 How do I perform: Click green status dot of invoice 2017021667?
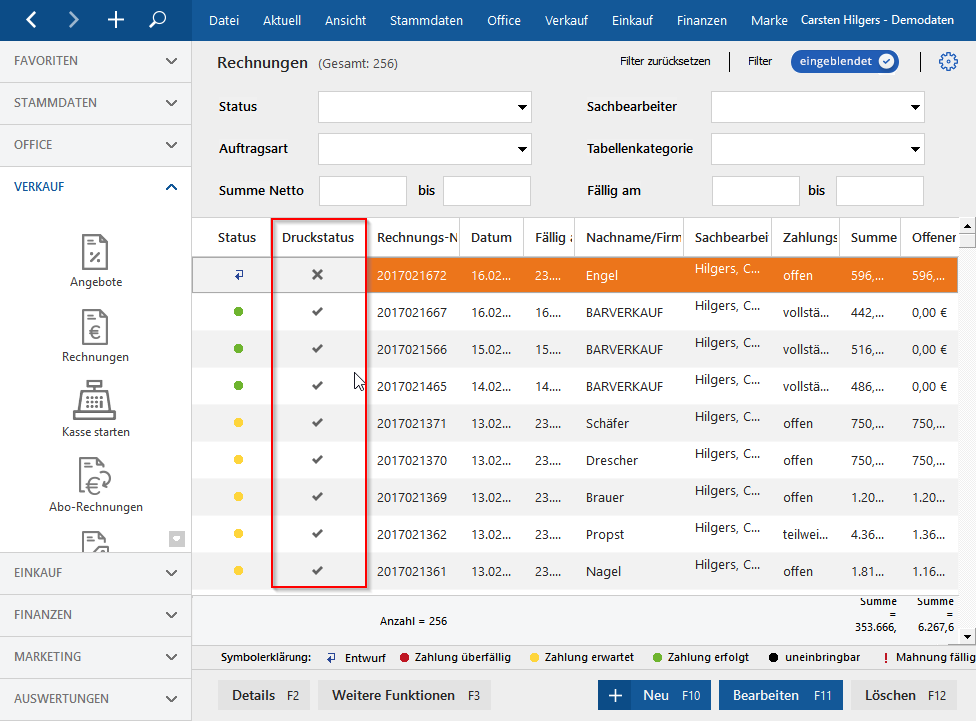pos(238,312)
